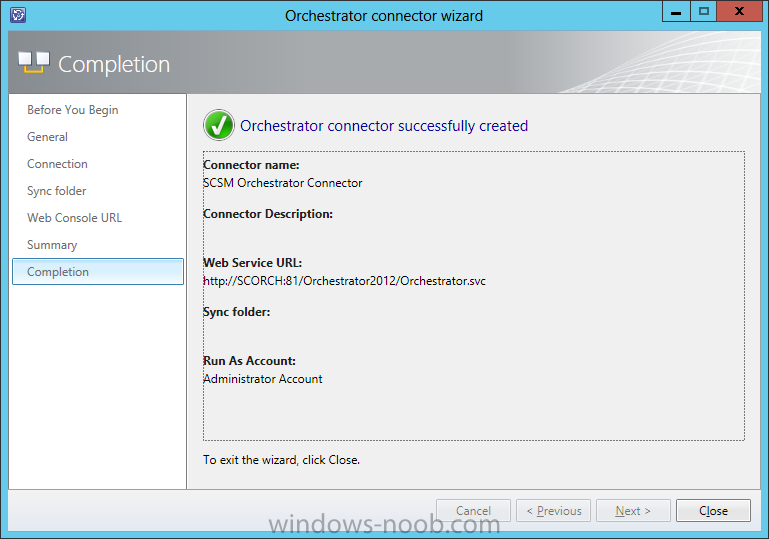Click the connector icon beside the Completion header

point(34,62)
